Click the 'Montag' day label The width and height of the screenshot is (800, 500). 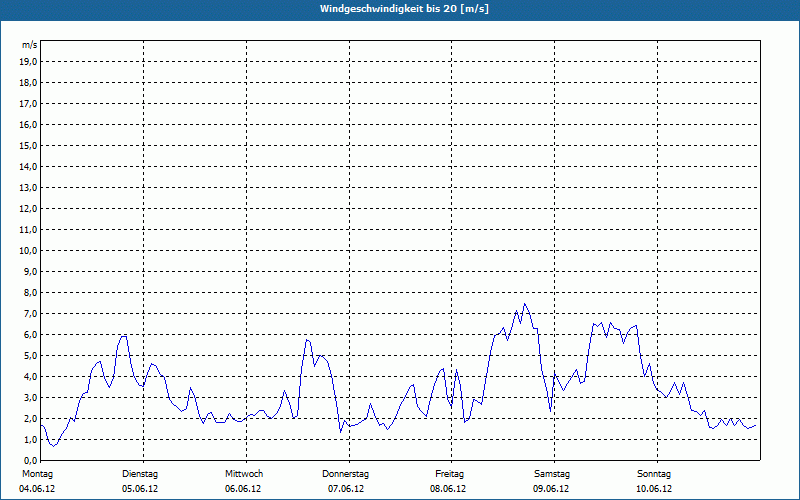[x=37, y=474]
